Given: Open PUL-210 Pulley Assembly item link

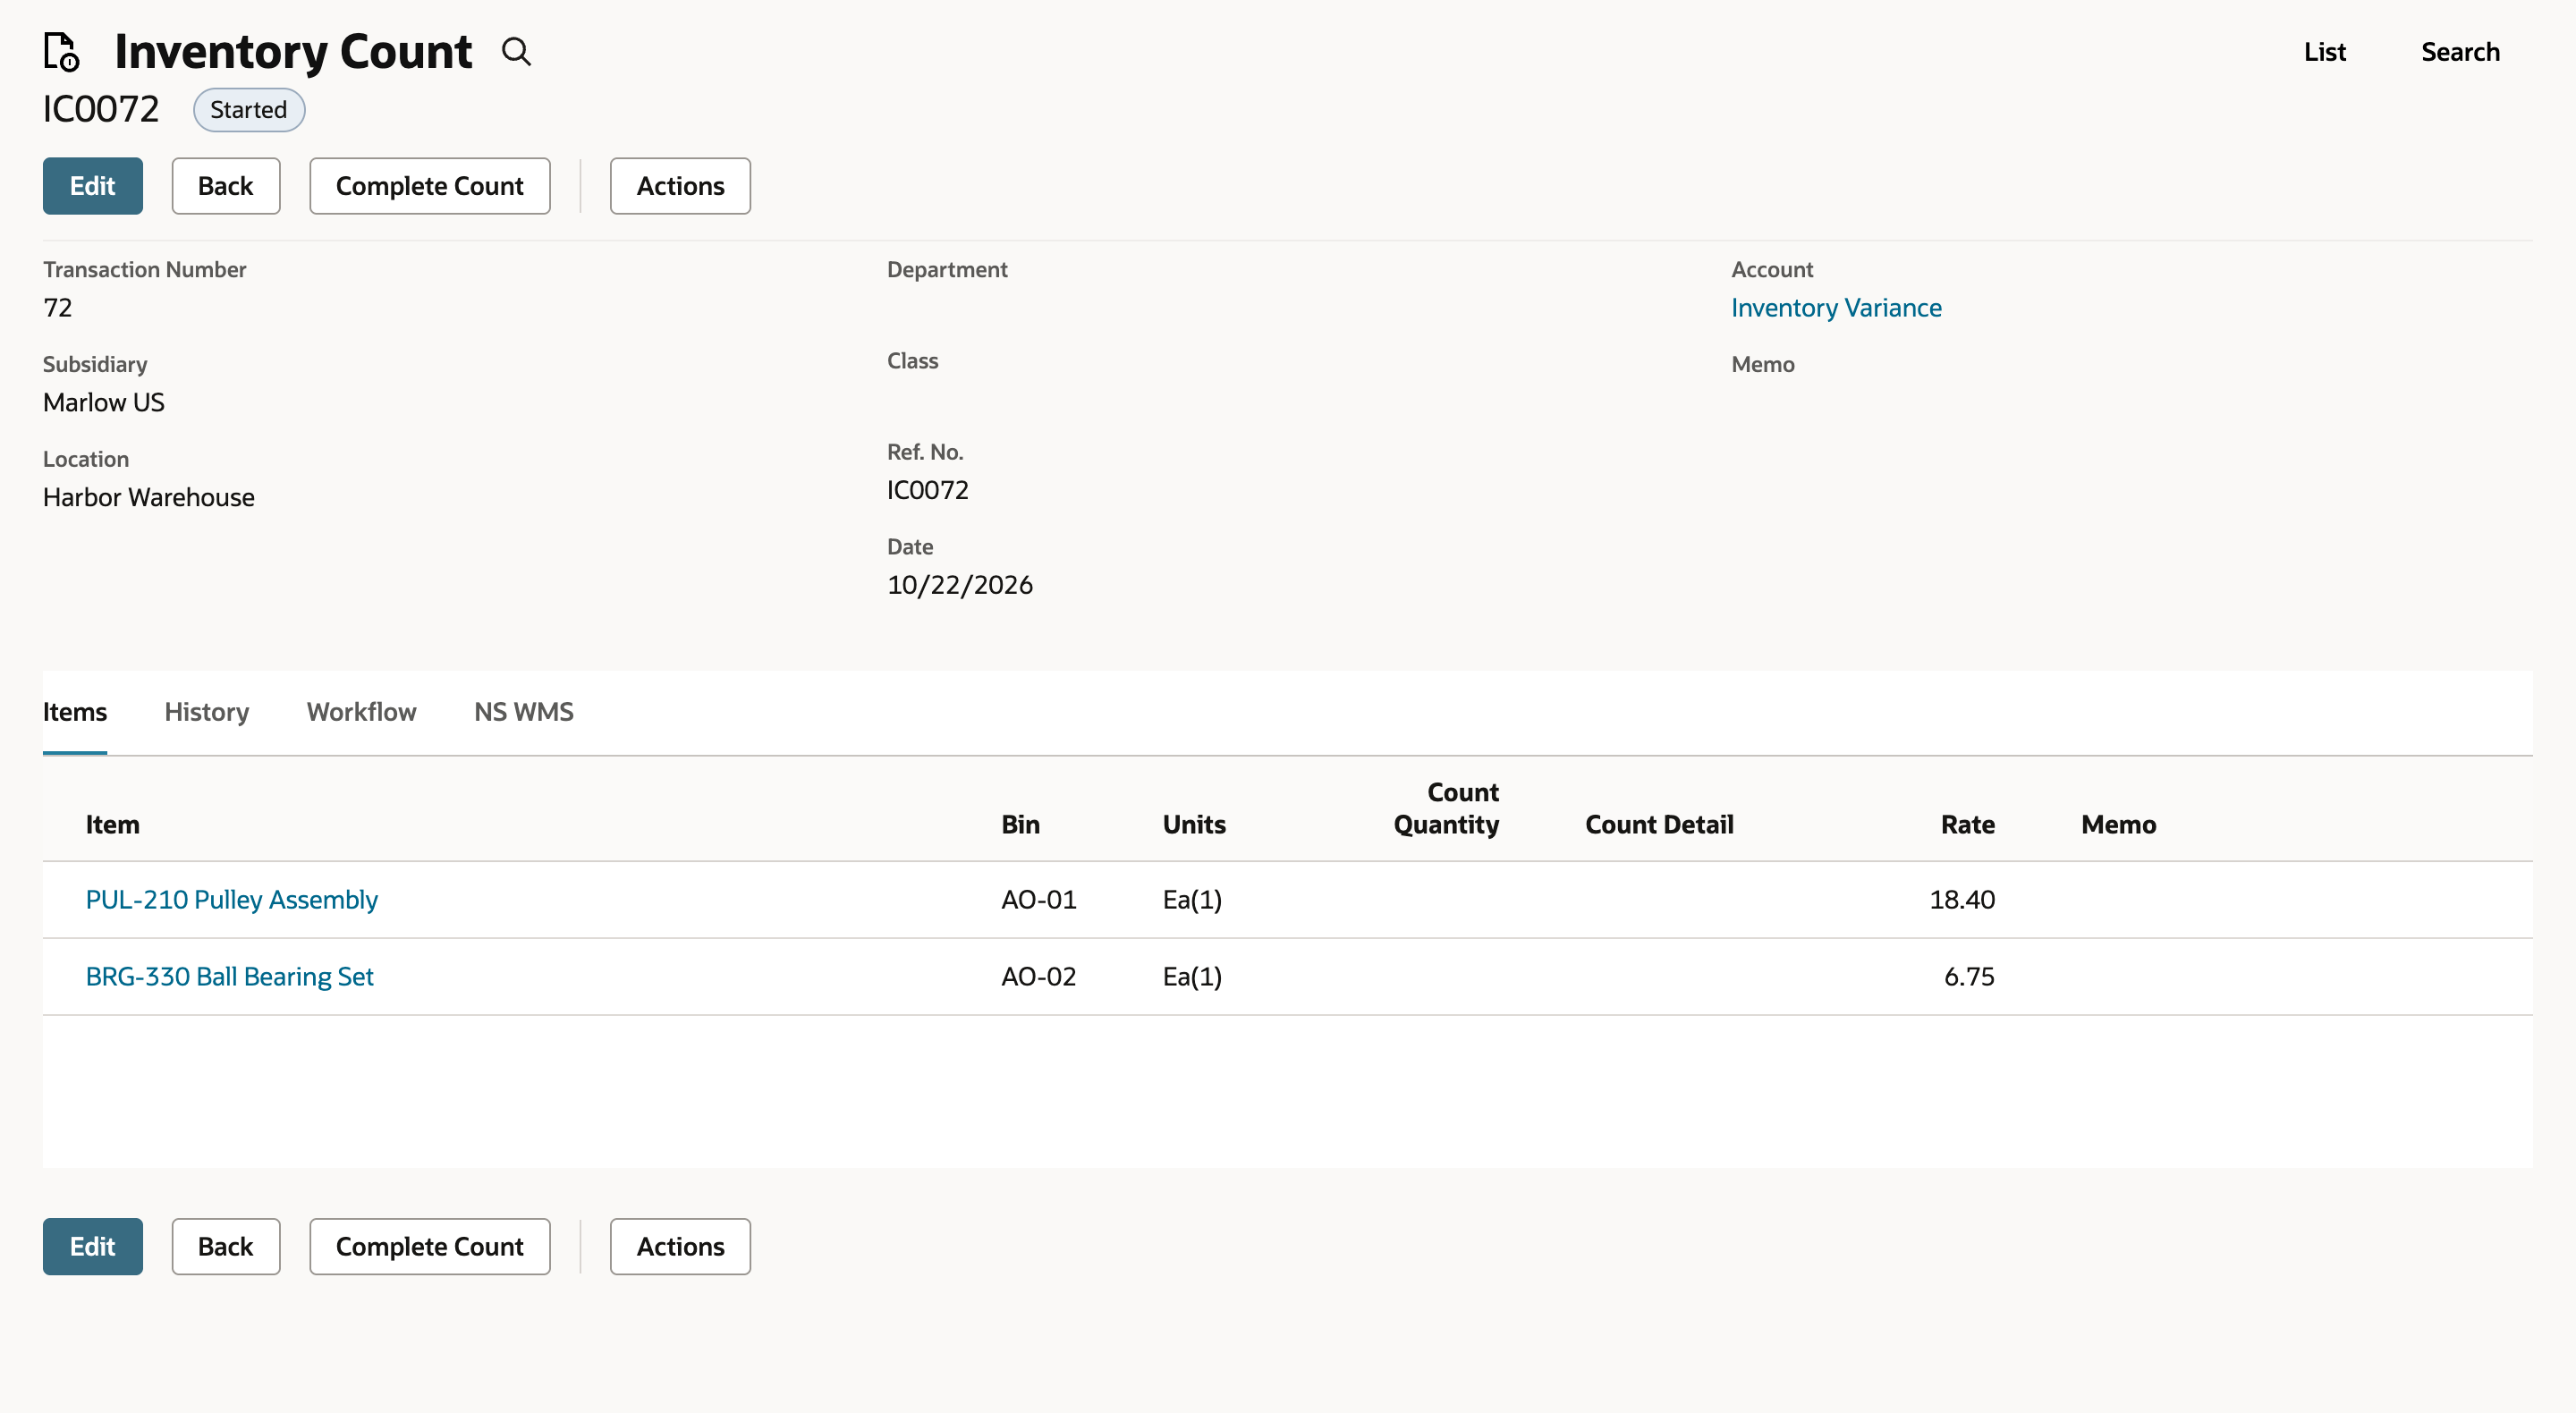Looking at the screenshot, I should [x=231, y=900].
